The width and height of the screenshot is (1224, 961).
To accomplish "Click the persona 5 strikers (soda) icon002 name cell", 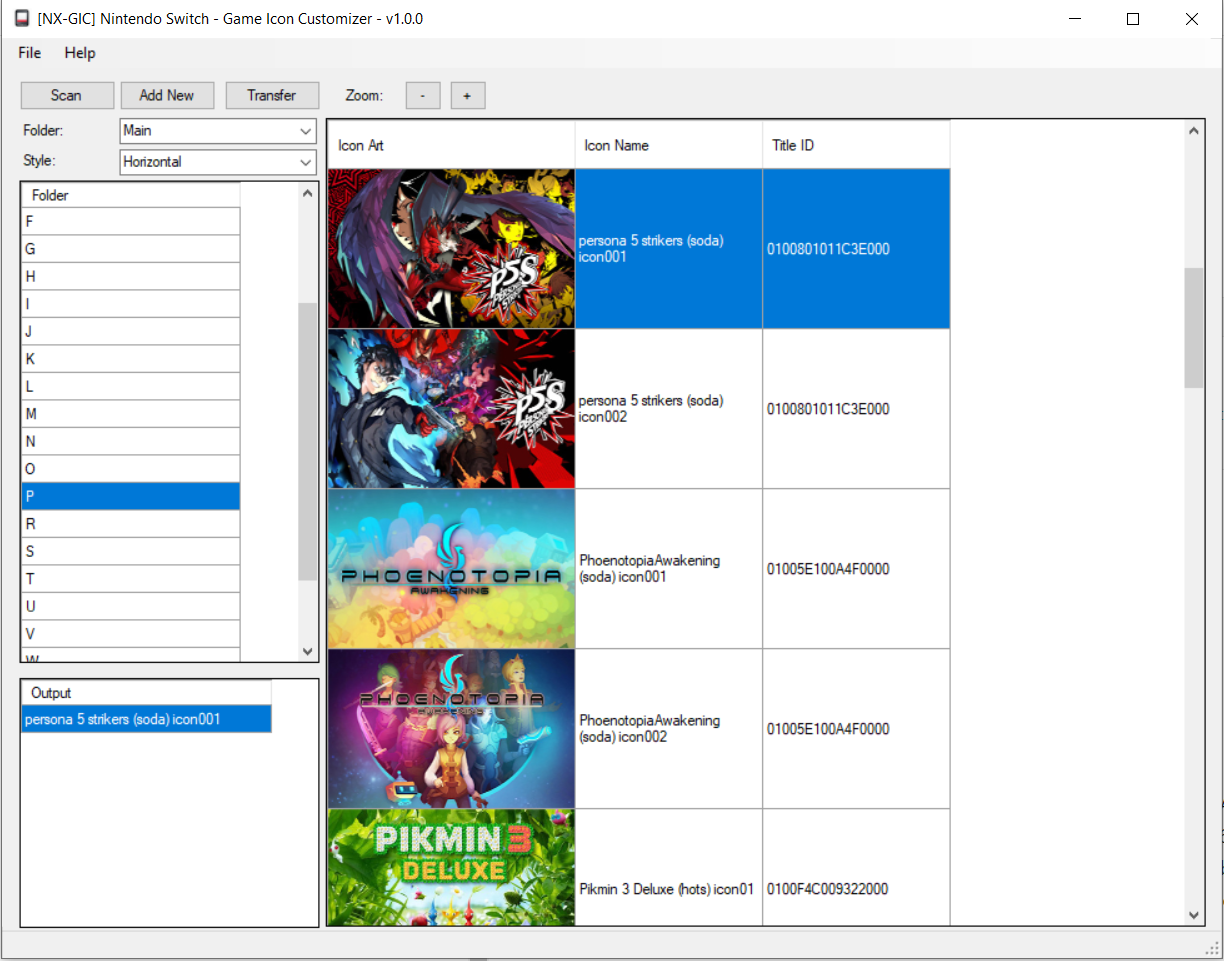I will pos(669,409).
